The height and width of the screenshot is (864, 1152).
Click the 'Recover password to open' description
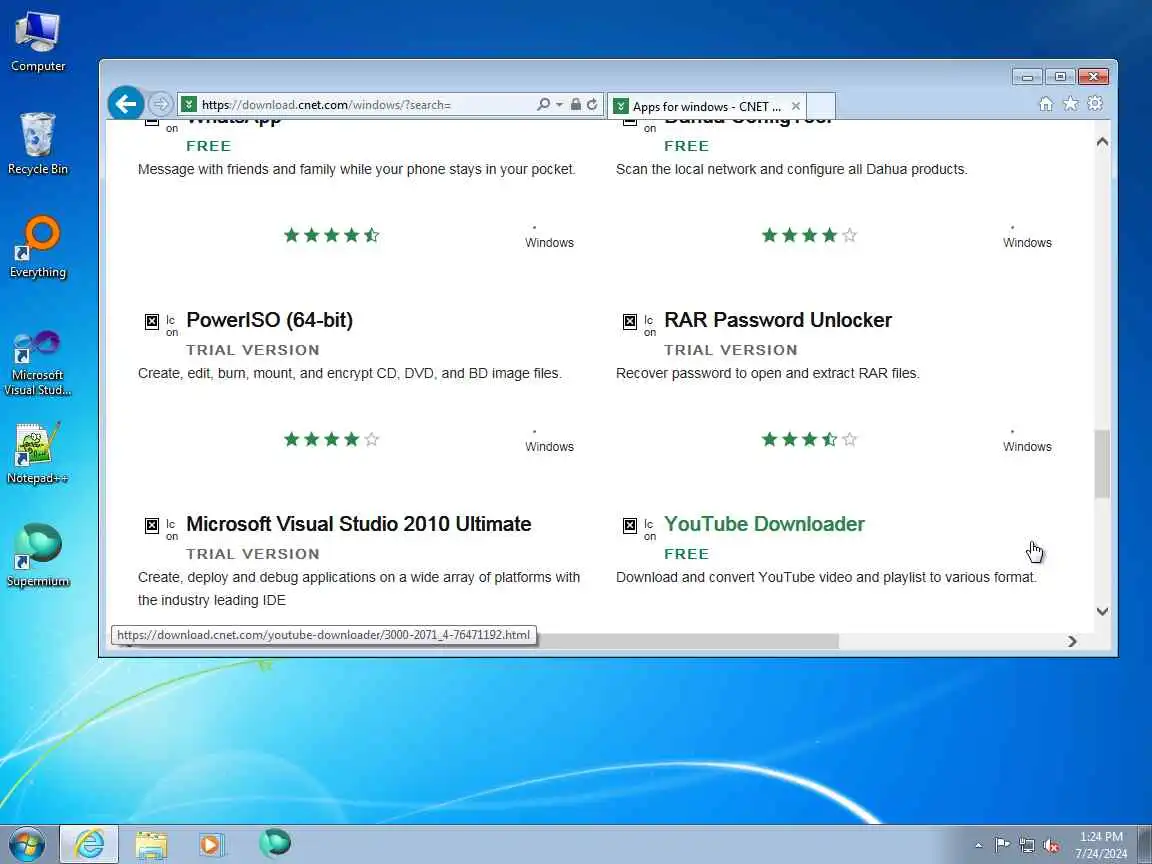click(768, 373)
